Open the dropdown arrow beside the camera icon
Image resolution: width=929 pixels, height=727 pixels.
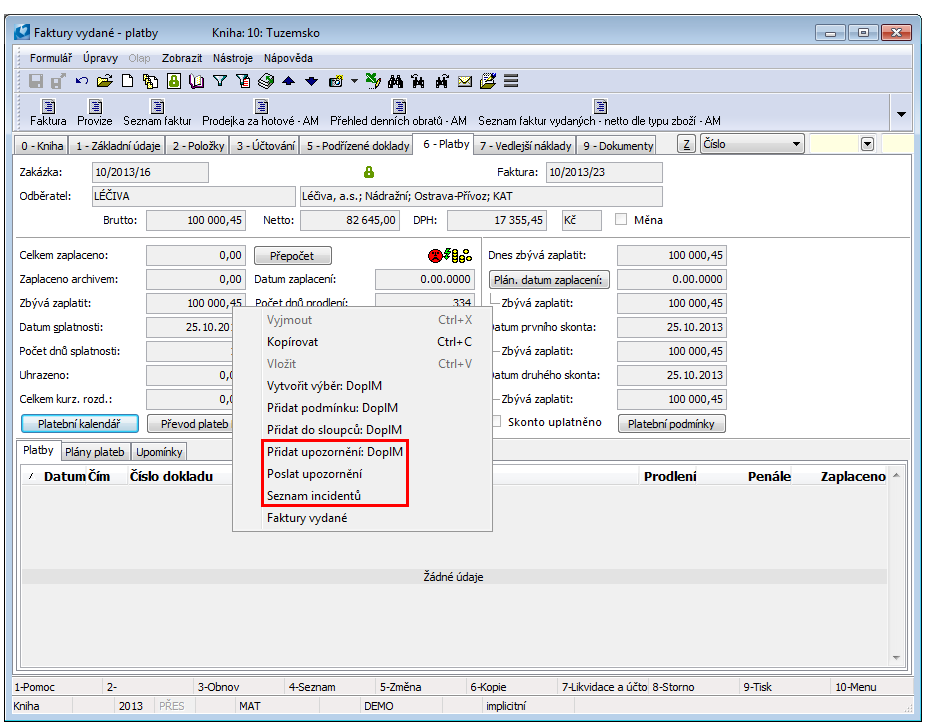[354, 81]
